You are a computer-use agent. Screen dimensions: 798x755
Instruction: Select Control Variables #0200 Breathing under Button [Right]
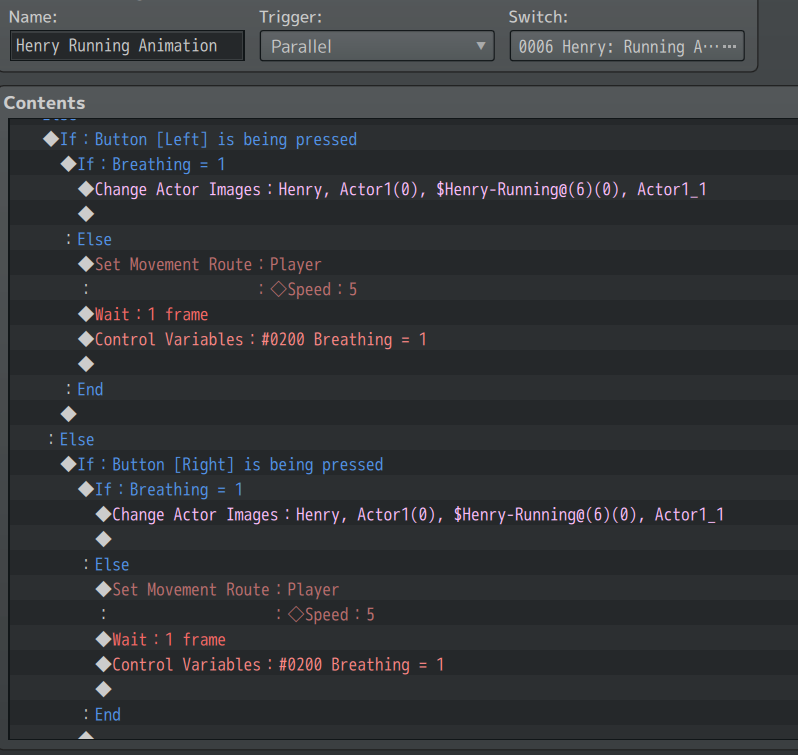click(404, 664)
